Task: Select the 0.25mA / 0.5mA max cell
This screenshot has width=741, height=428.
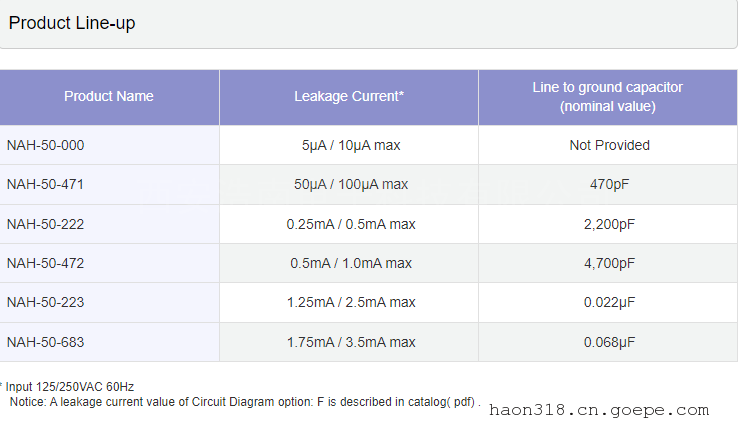Action: 350,224
